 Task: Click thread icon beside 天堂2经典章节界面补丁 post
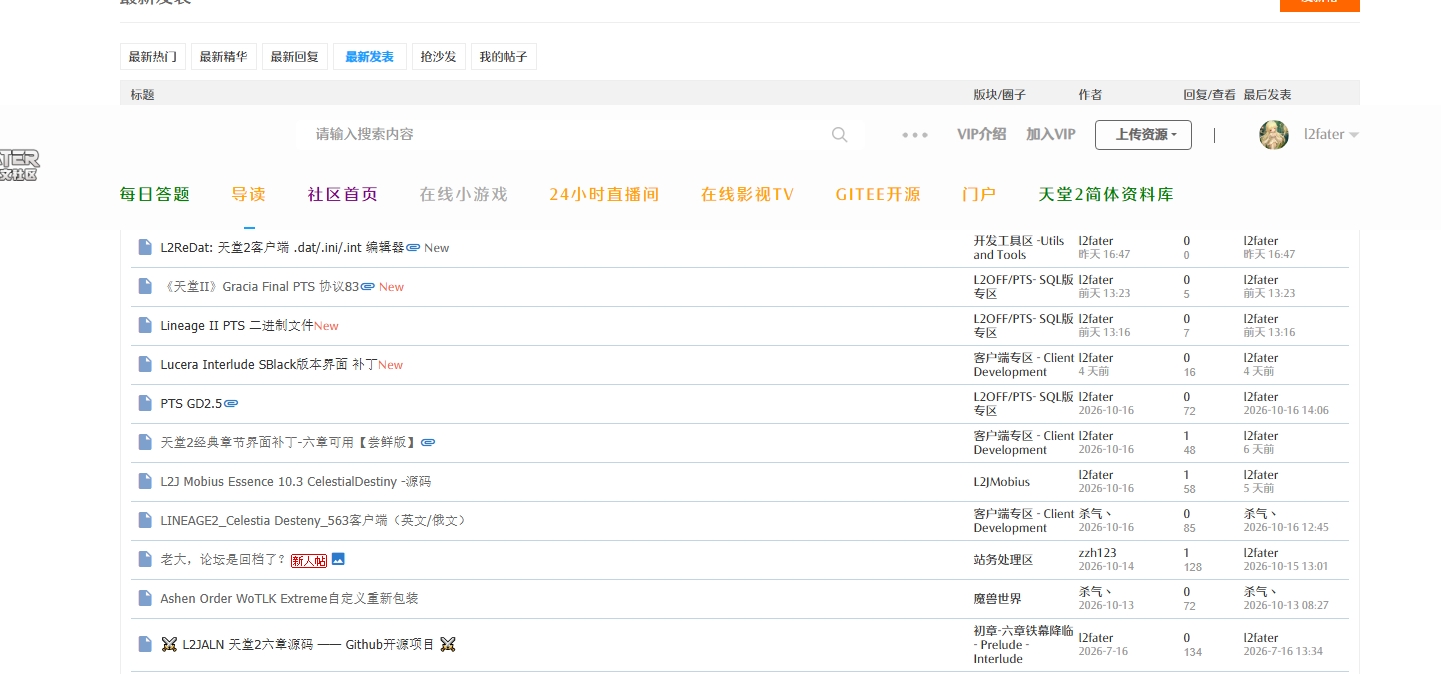145,442
